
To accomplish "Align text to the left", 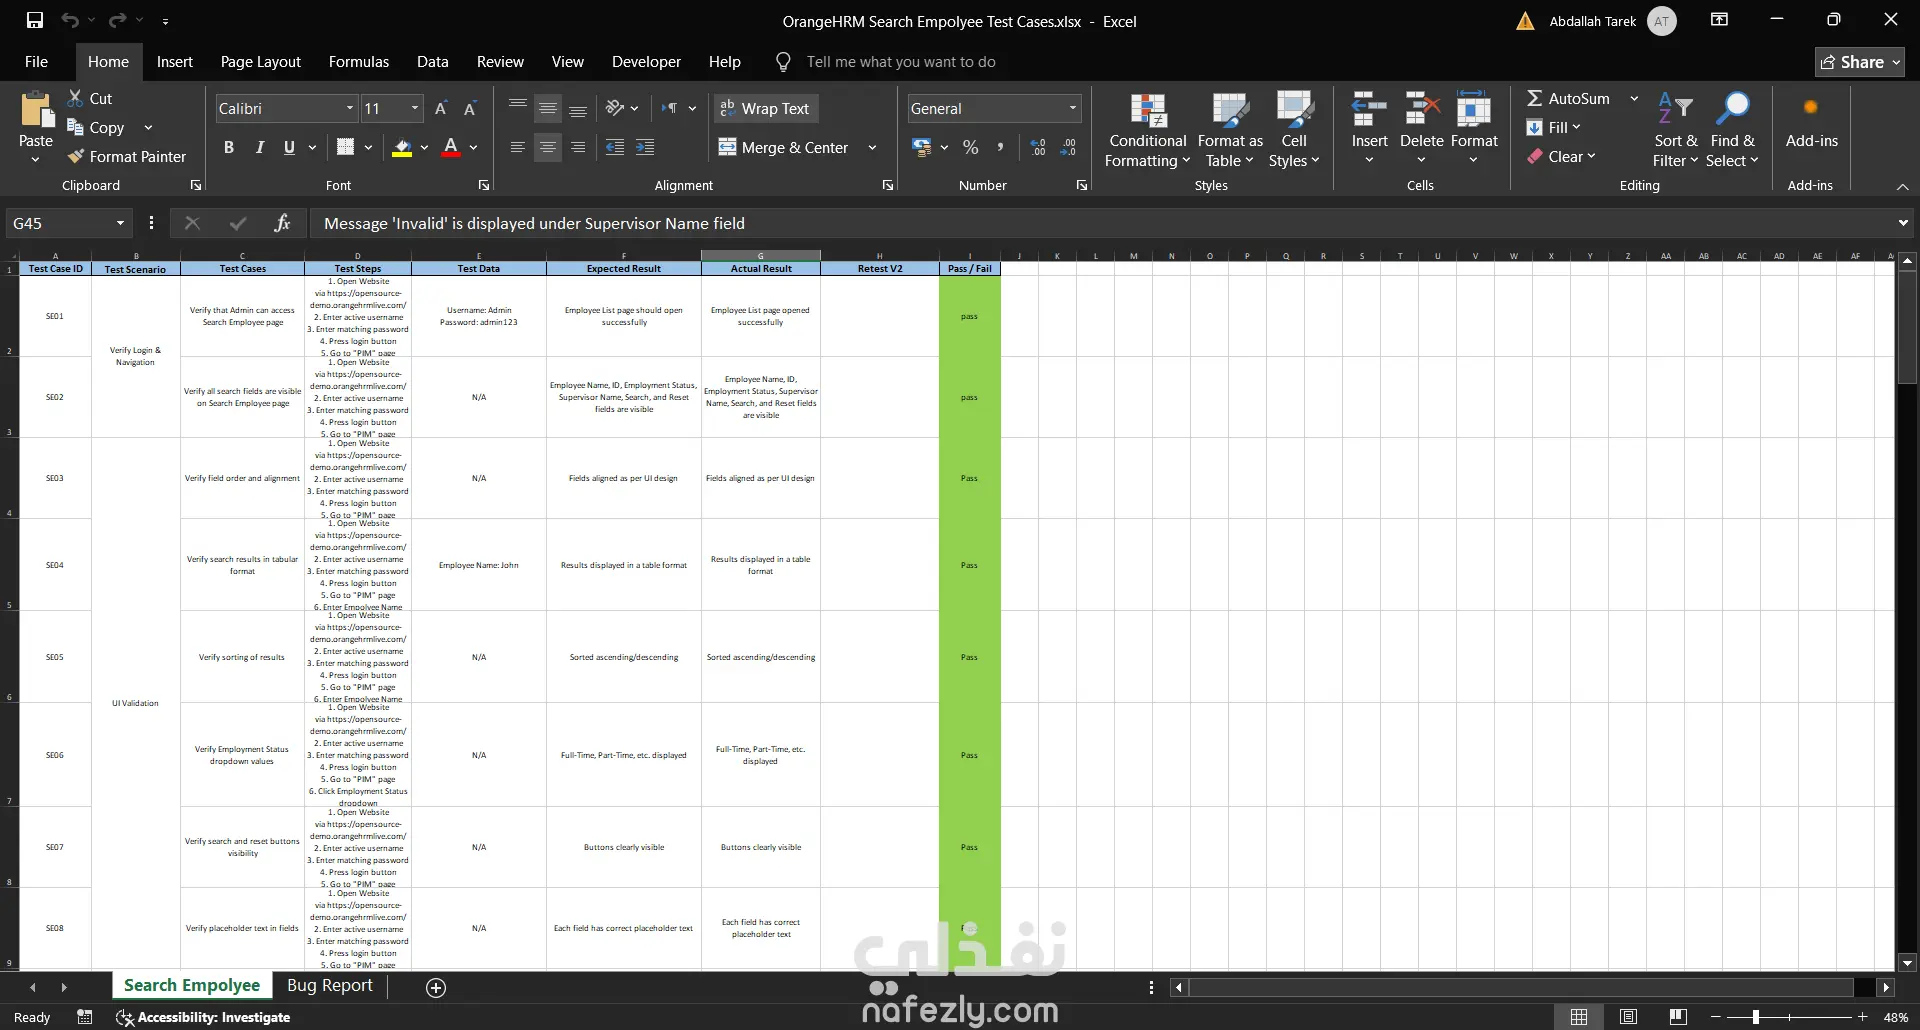I will [x=517, y=147].
